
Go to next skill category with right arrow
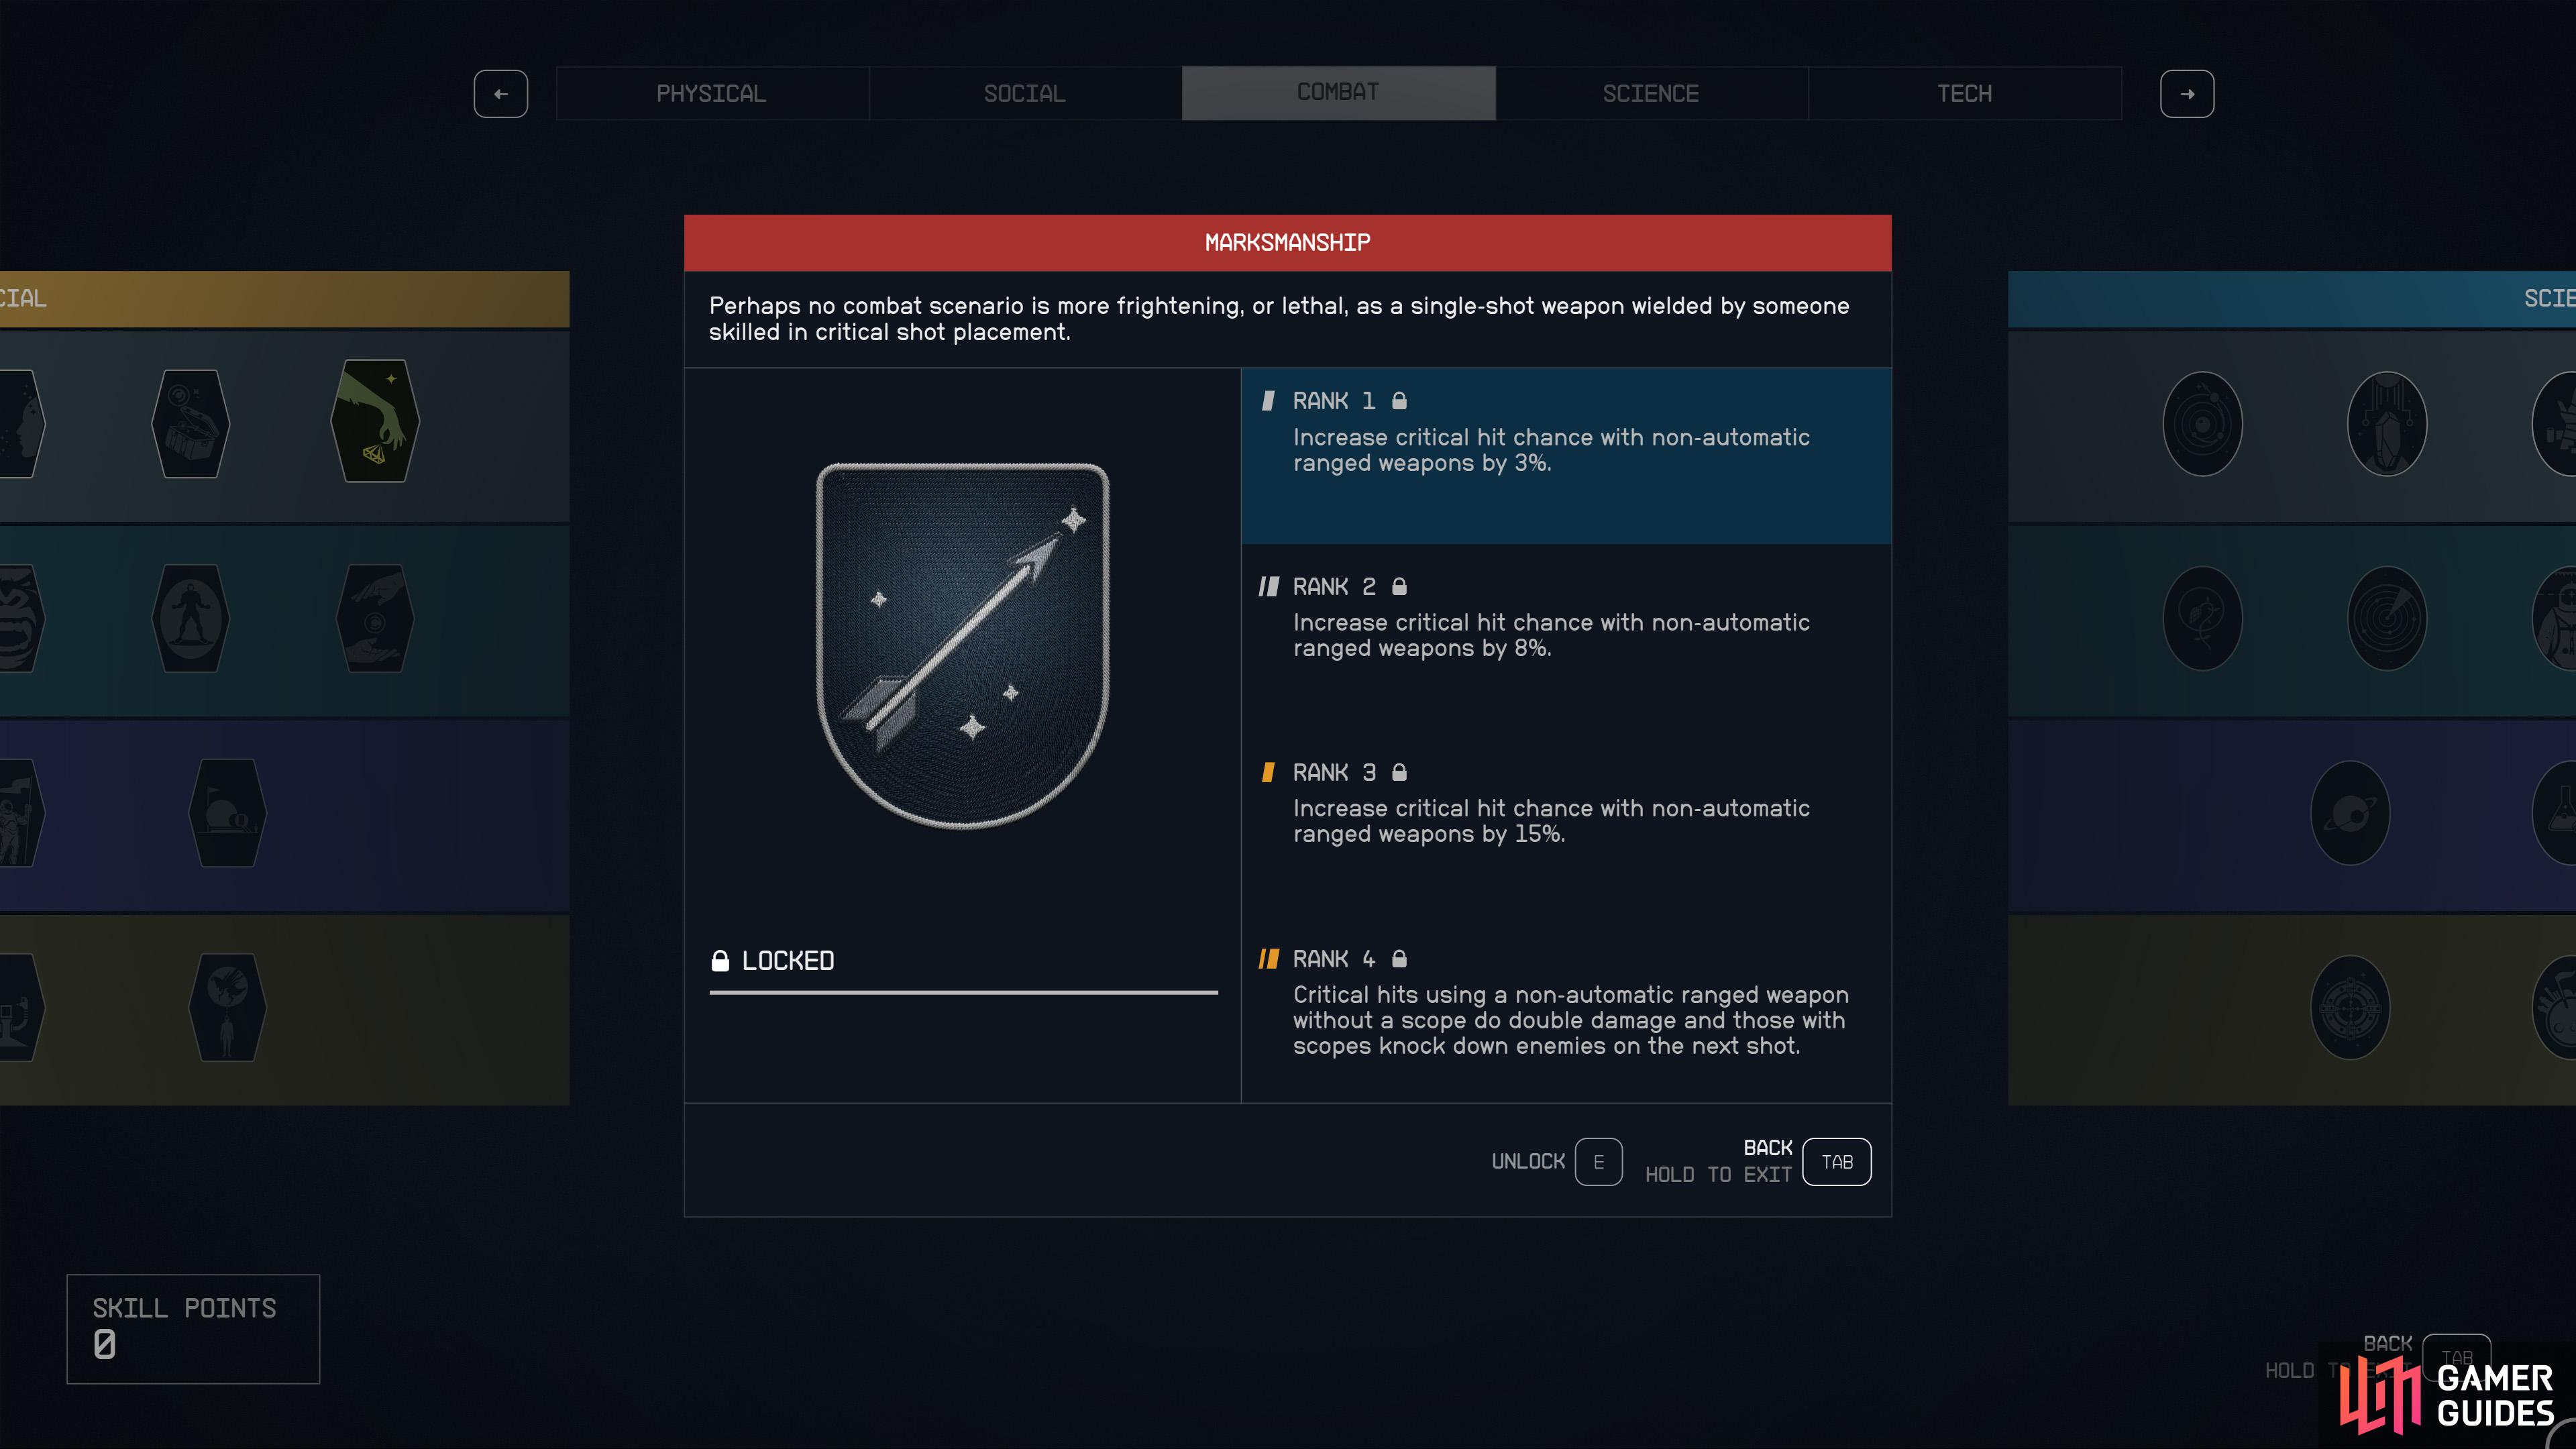pyautogui.click(x=2187, y=94)
